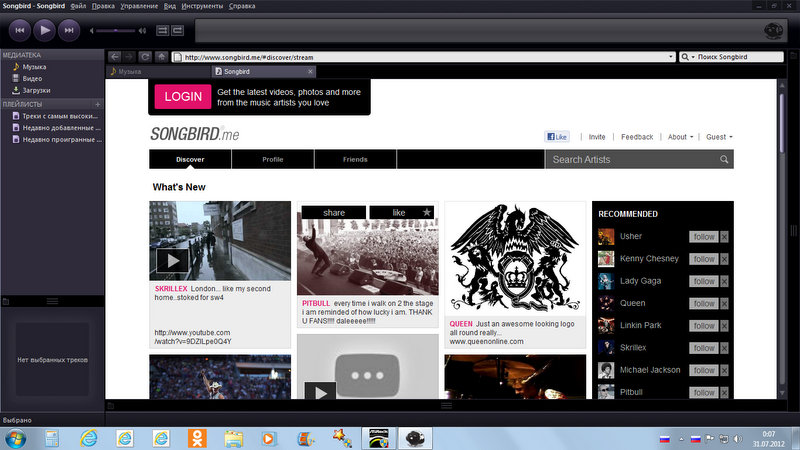Follow Lady Gaga in Recommended
Image resolution: width=800 pixels, height=450 pixels.
pyautogui.click(x=704, y=281)
